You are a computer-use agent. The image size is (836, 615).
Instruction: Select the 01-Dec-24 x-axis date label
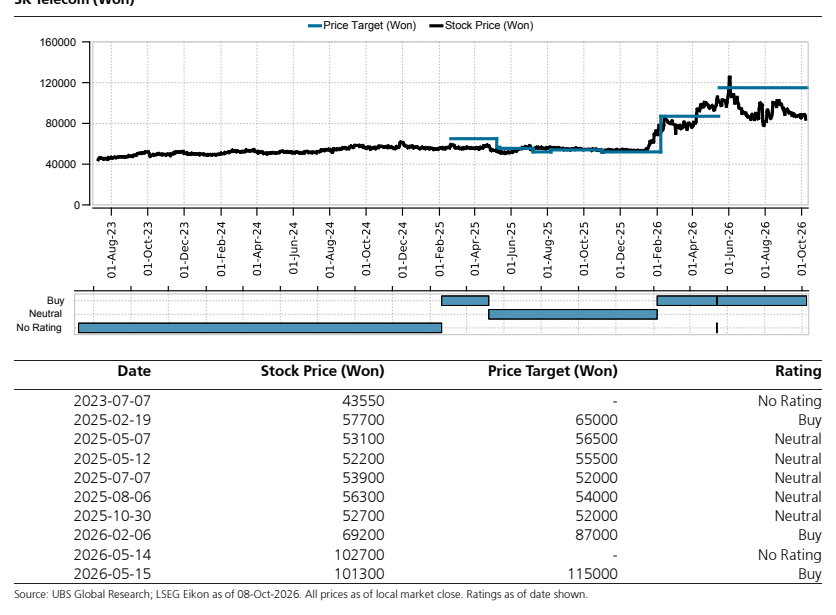(403, 250)
